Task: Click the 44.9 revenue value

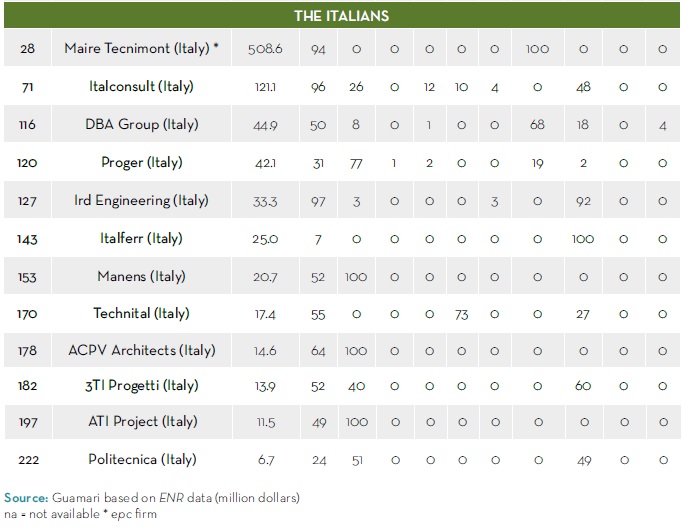Action: (265, 124)
